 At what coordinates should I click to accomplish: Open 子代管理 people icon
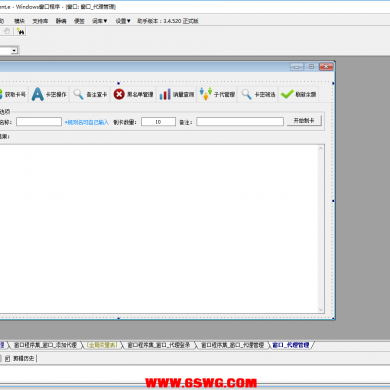(x=206, y=94)
